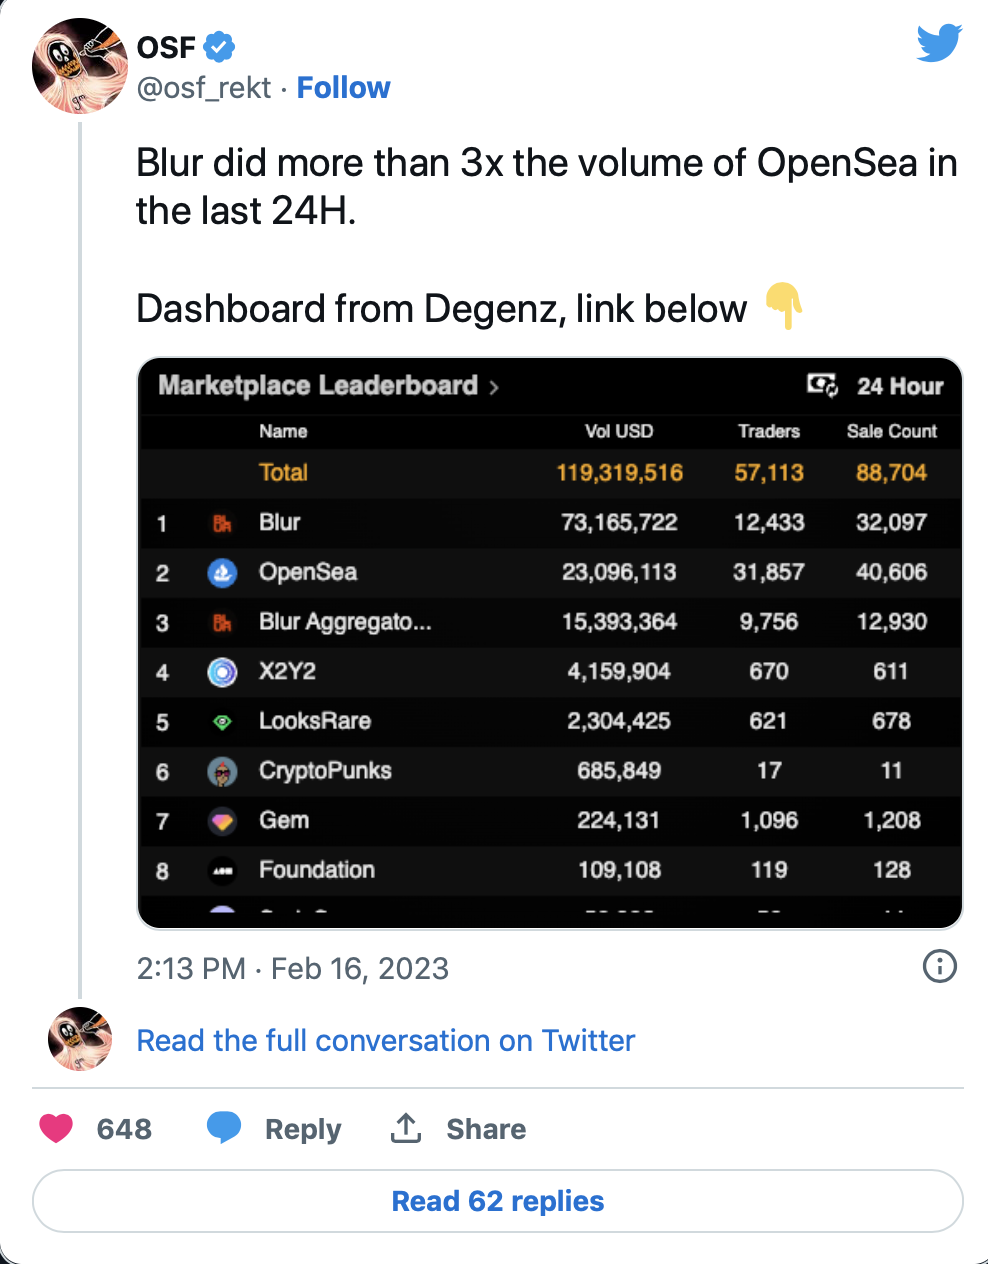
Task: Open the leaderboard image thumbnail's Blur row
Action: click(x=549, y=523)
